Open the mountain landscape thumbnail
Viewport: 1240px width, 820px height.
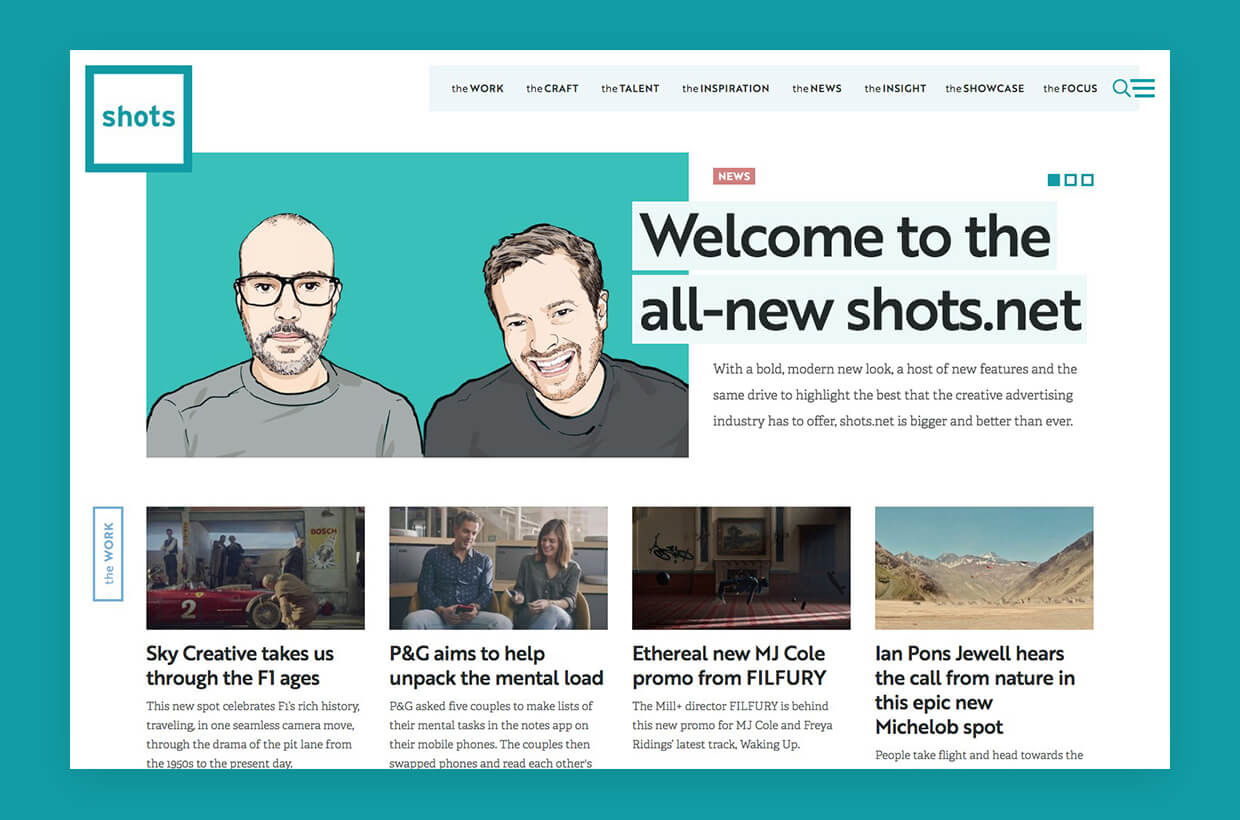(x=984, y=568)
